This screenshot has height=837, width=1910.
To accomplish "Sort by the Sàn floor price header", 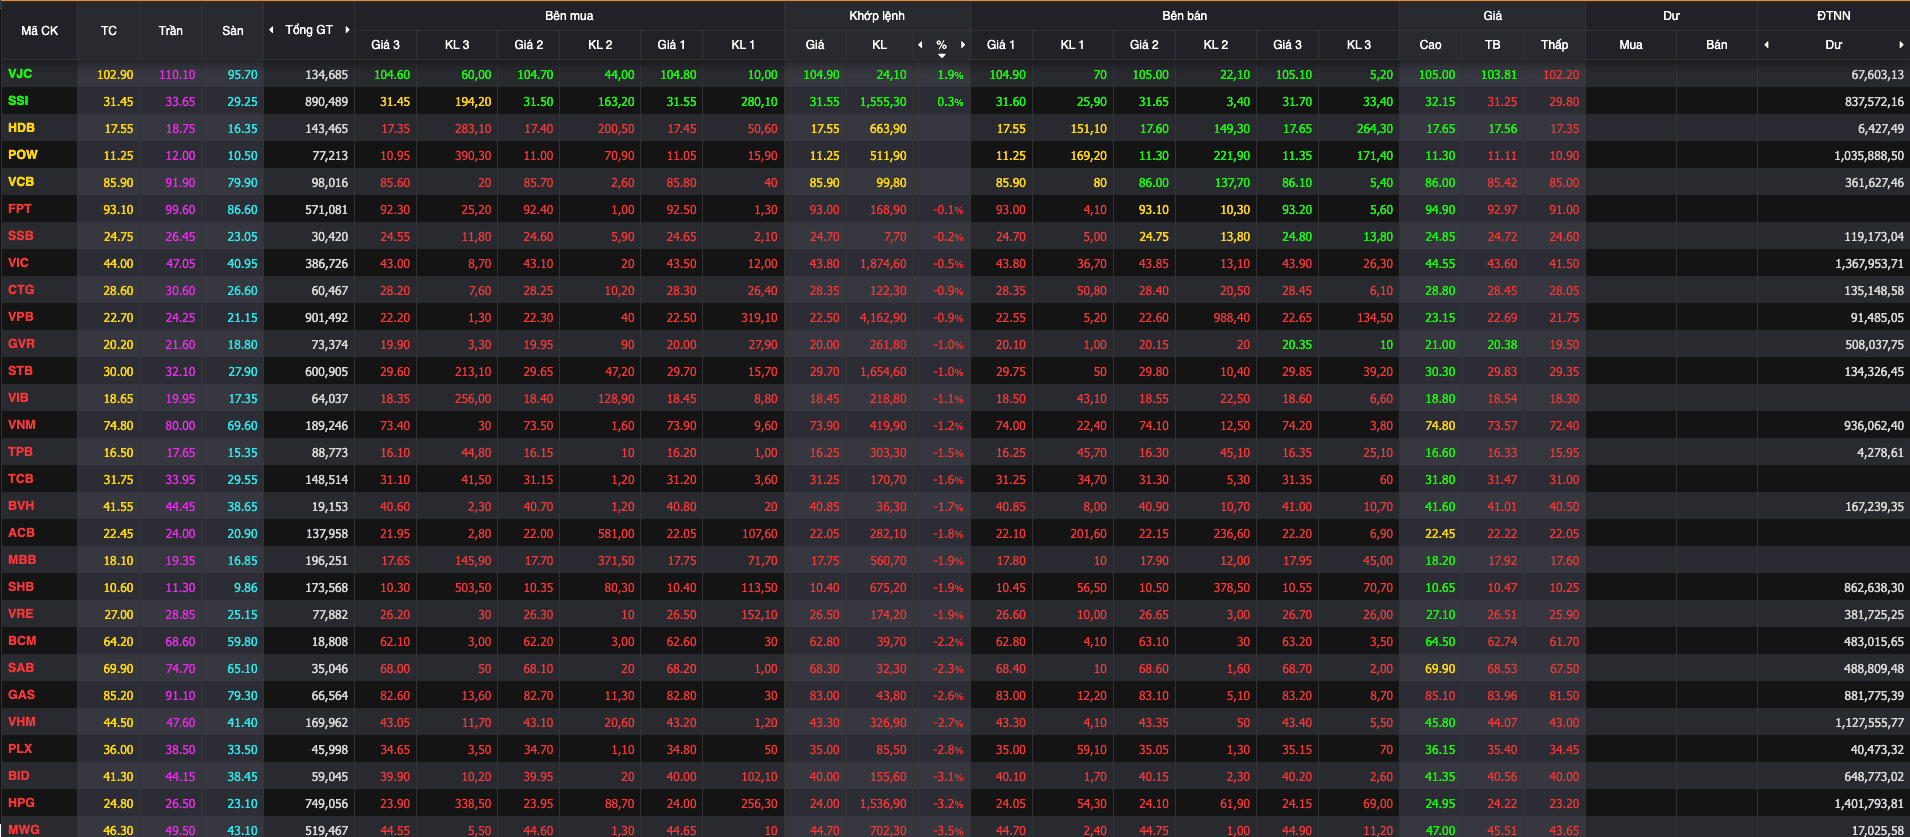I will [233, 31].
